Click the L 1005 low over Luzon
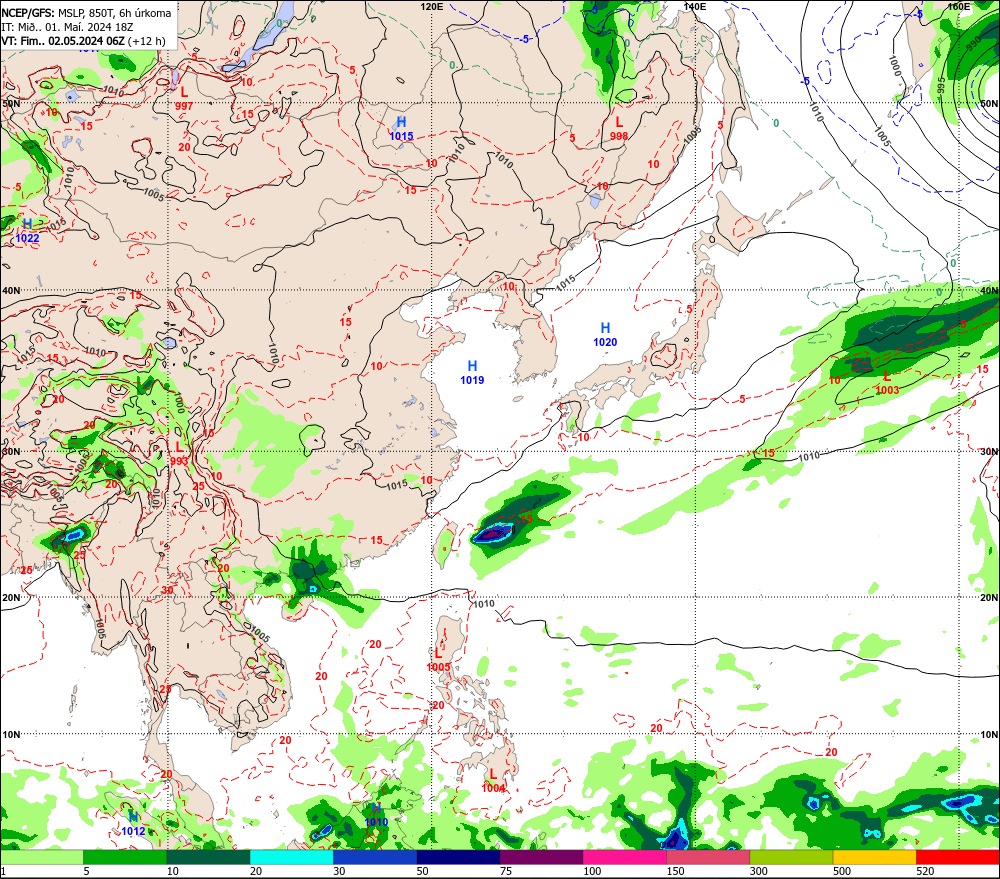Image resolution: width=1000 pixels, height=879 pixels. coord(438,660)
